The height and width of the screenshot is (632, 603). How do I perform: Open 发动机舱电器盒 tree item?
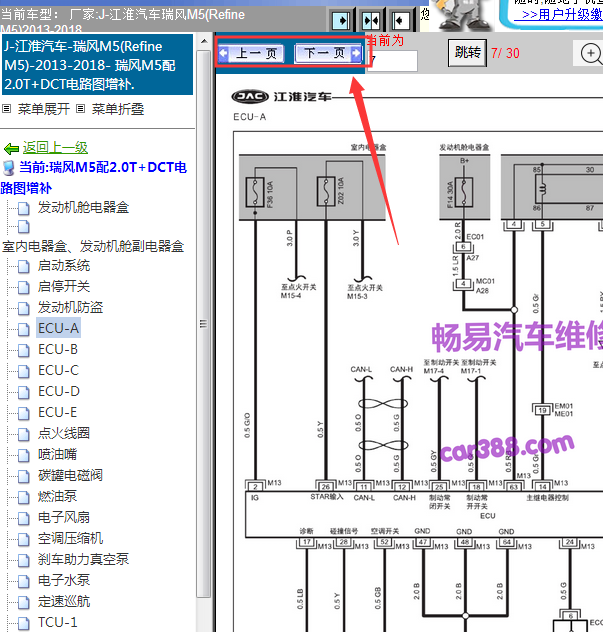coord(83,207)
